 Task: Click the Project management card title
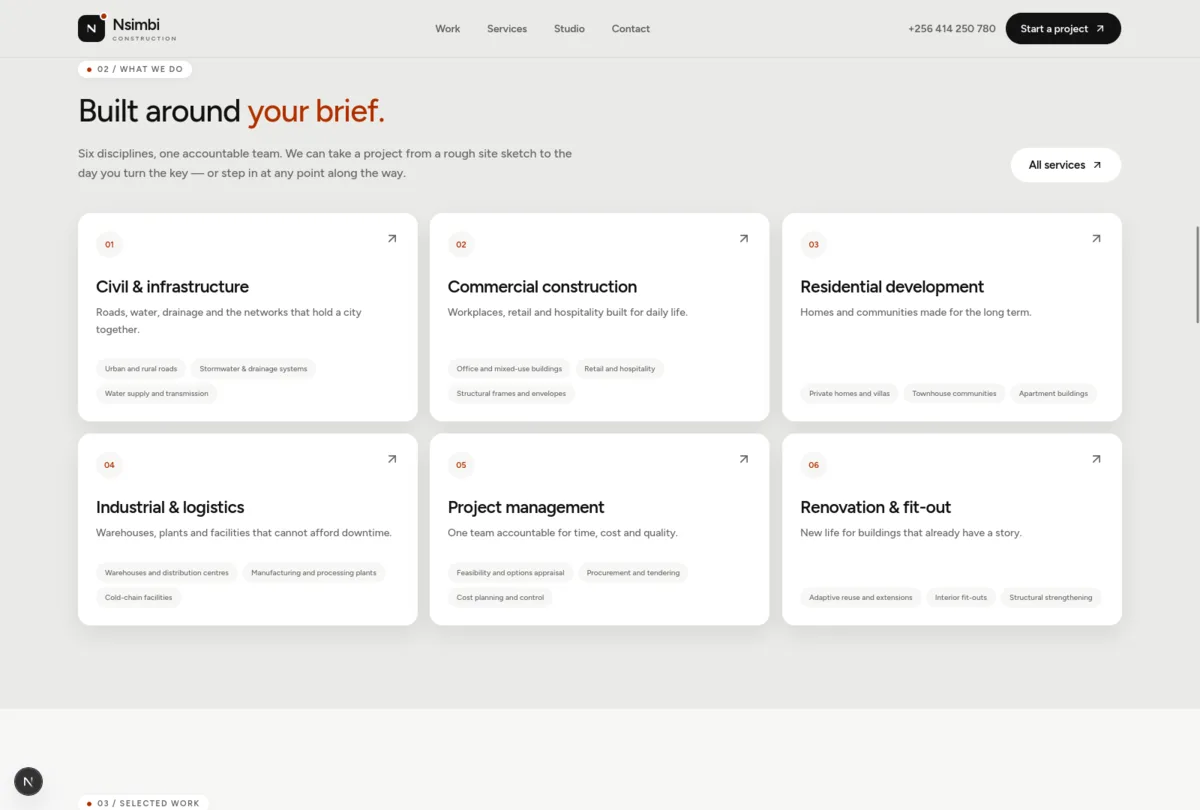(x=526, y=507)
